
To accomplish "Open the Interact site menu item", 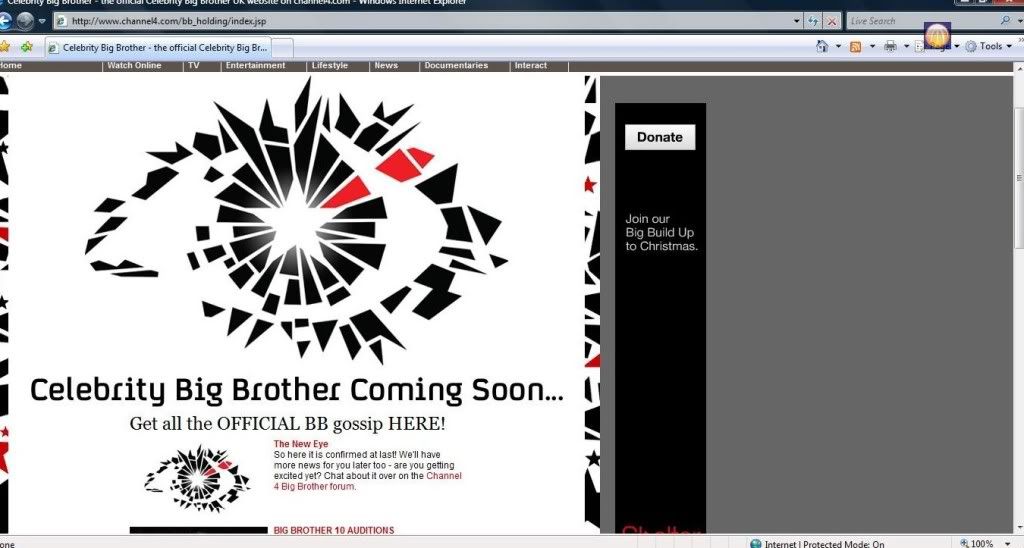I will point(530,65).
